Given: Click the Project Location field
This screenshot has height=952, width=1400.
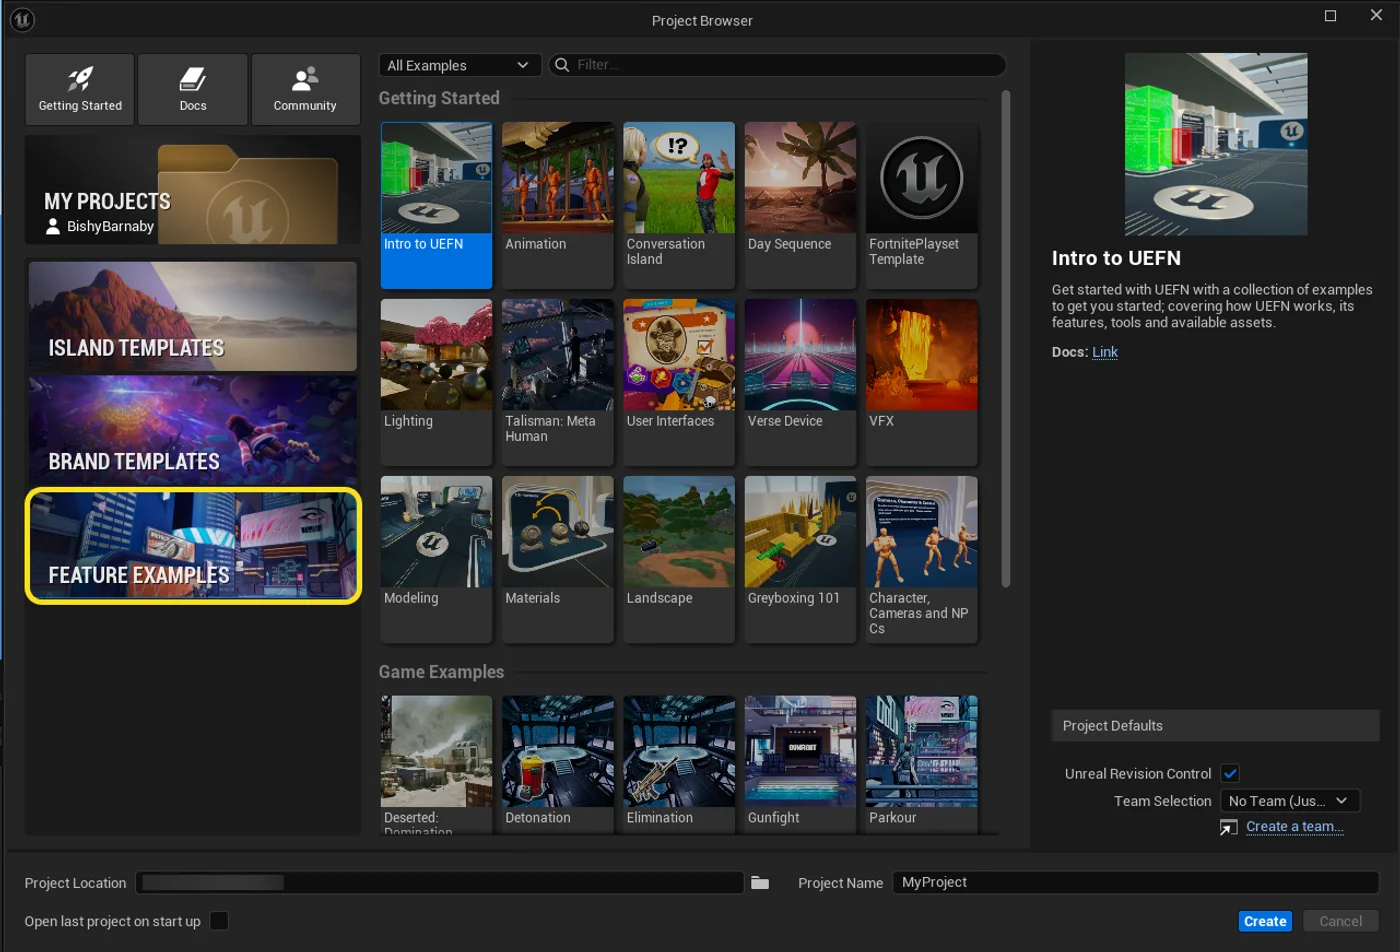Looking at the screenshot, I should [440, 882].
